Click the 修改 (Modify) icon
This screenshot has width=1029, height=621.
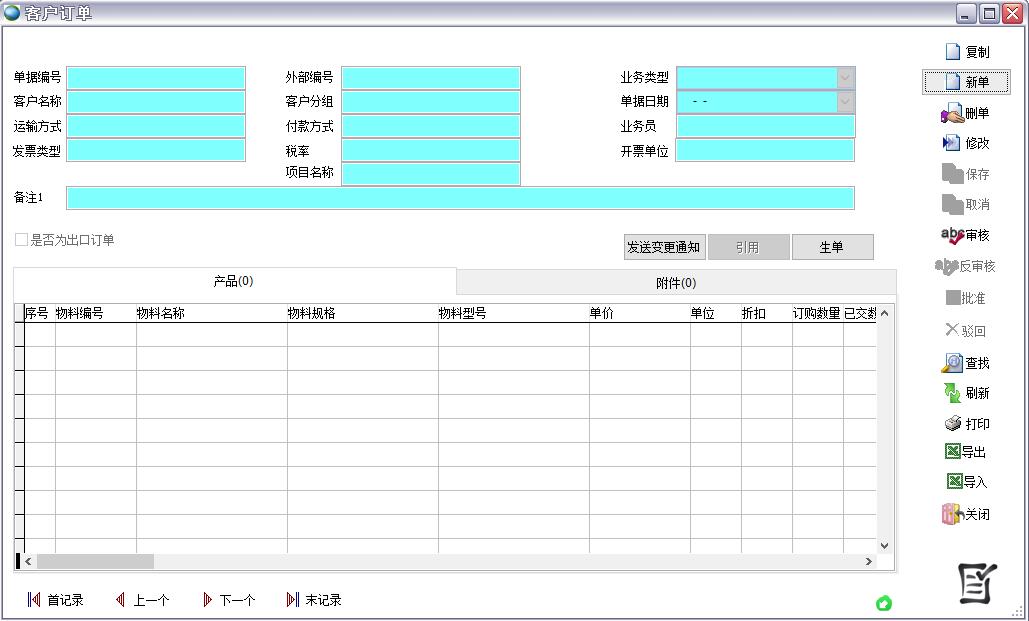click(x=953, y=143)
